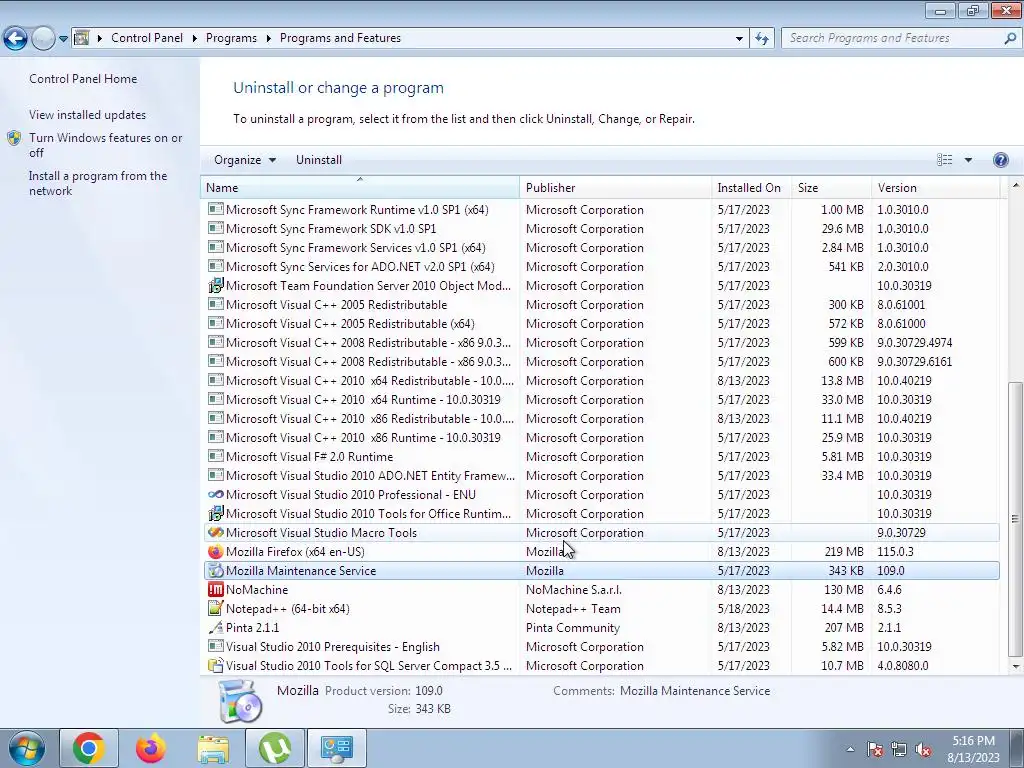Click Team Foundation Server 2010 icon

[x=216, y=285]
